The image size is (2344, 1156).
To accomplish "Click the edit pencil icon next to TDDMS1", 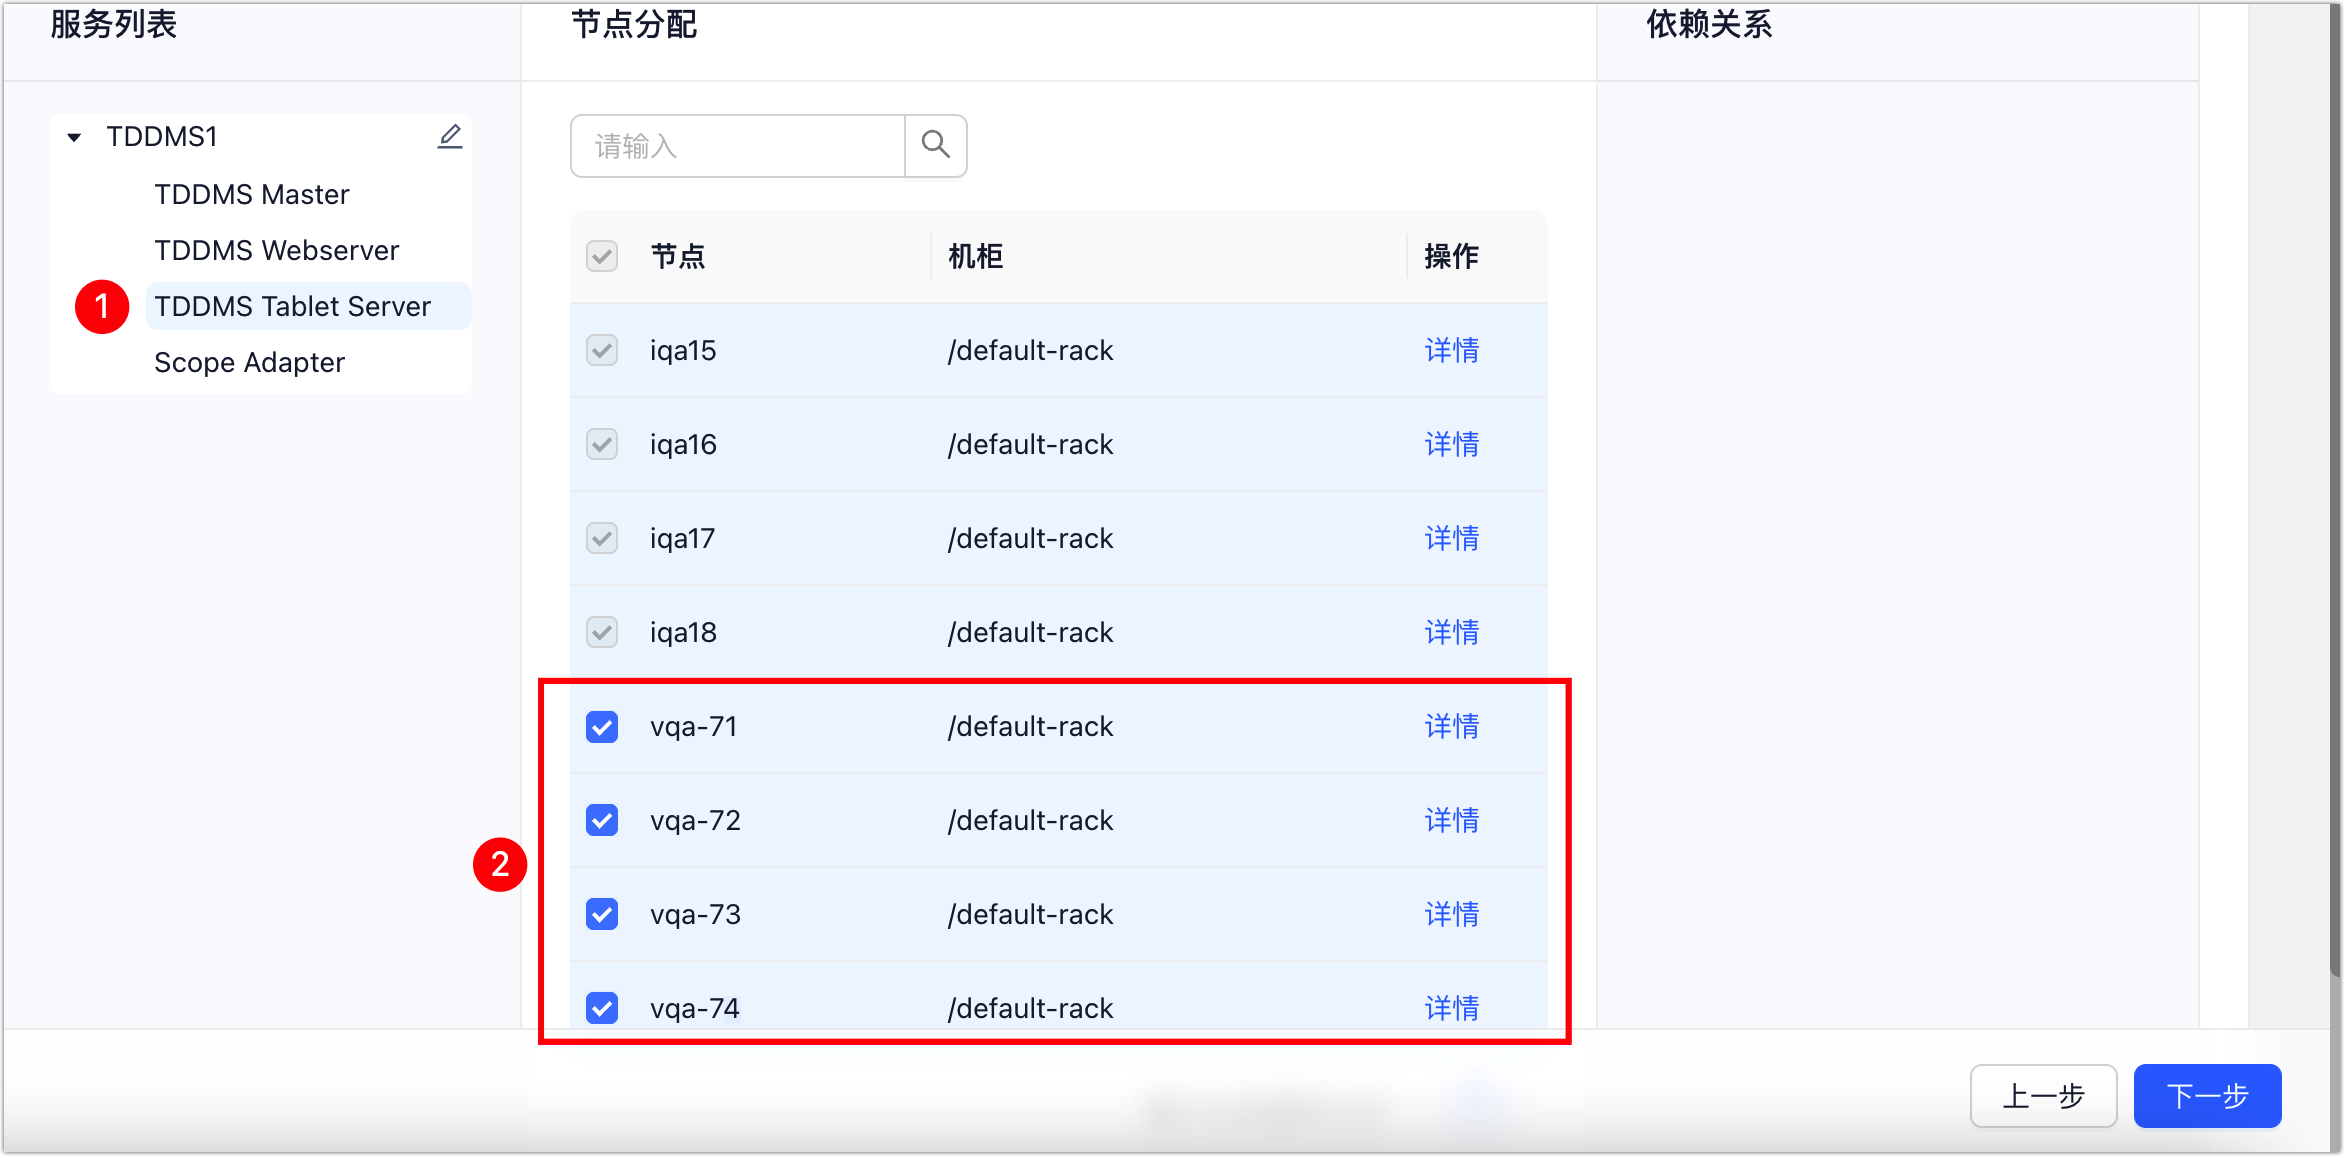I will pyautogui.click(x=450, y=137).
